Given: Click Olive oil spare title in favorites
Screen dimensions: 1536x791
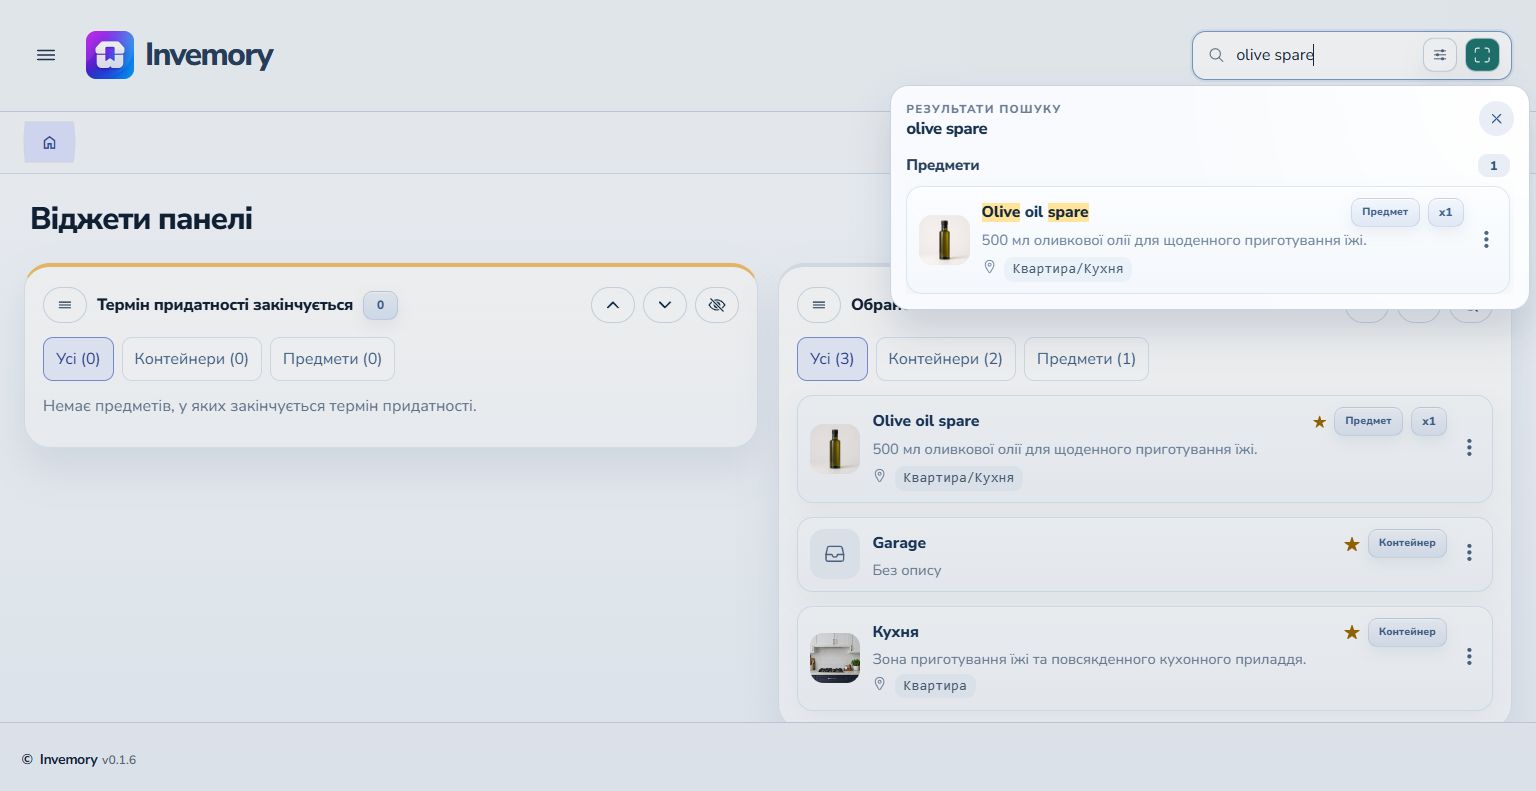Looking at the screenshot, I should click(926, 421).
